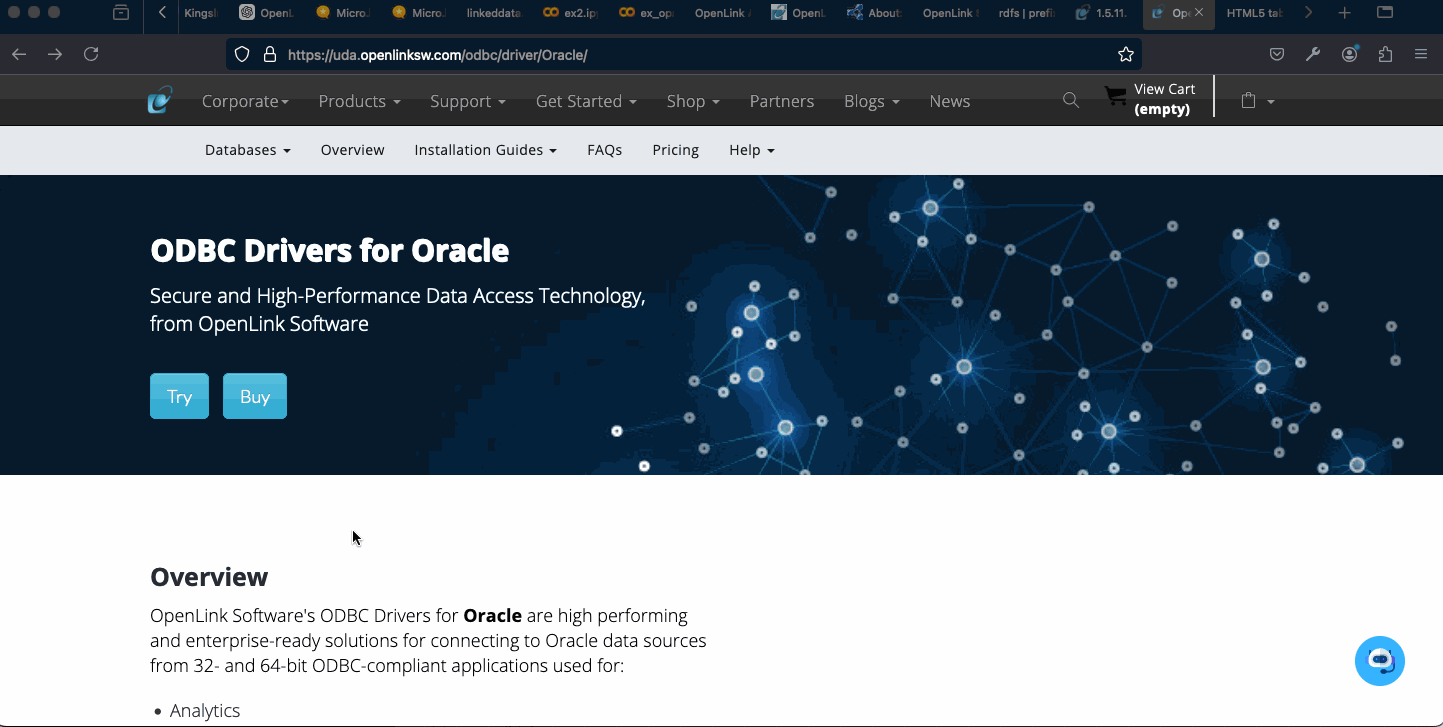Viewport: 1443px width, 727px height.
Task: Click the Overview section heading
Action: [x=209, y=577]
